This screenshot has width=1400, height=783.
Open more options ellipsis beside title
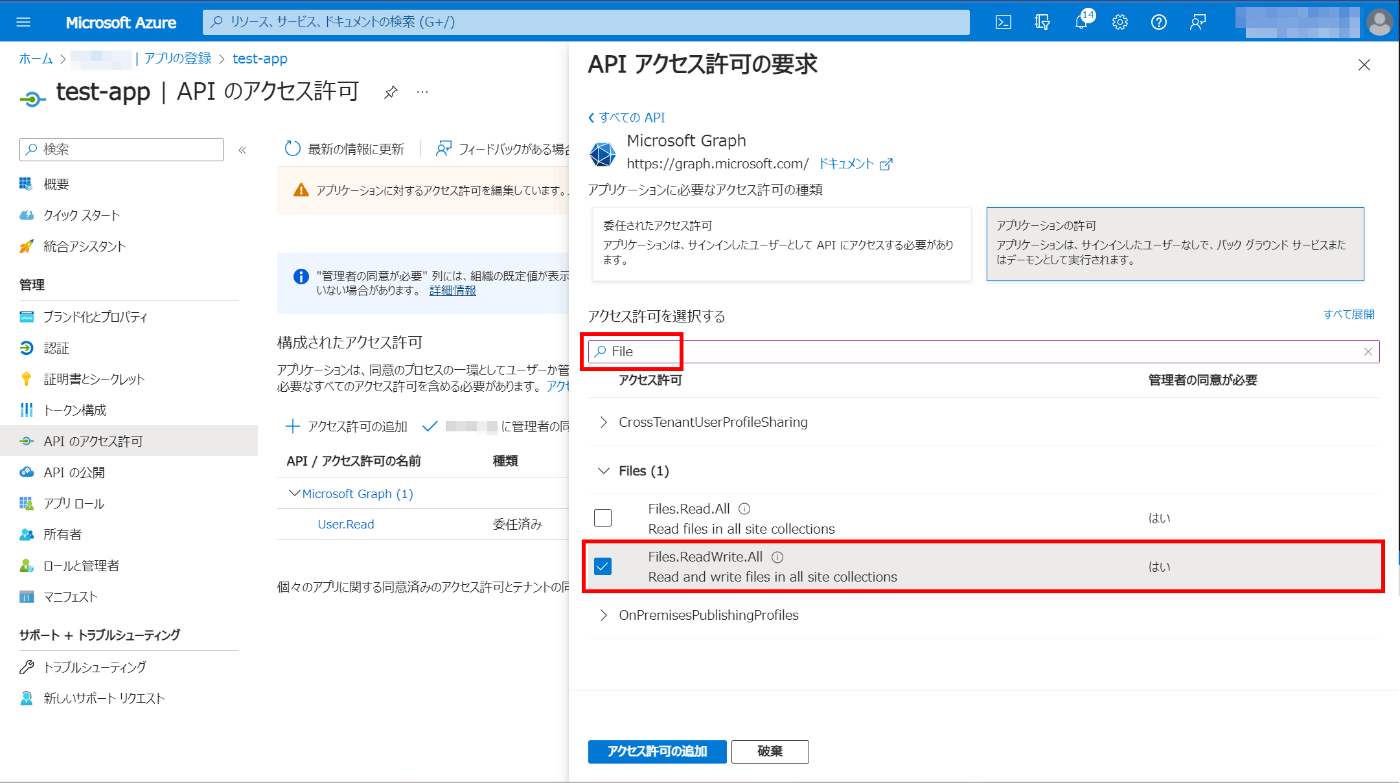[422, 92]
